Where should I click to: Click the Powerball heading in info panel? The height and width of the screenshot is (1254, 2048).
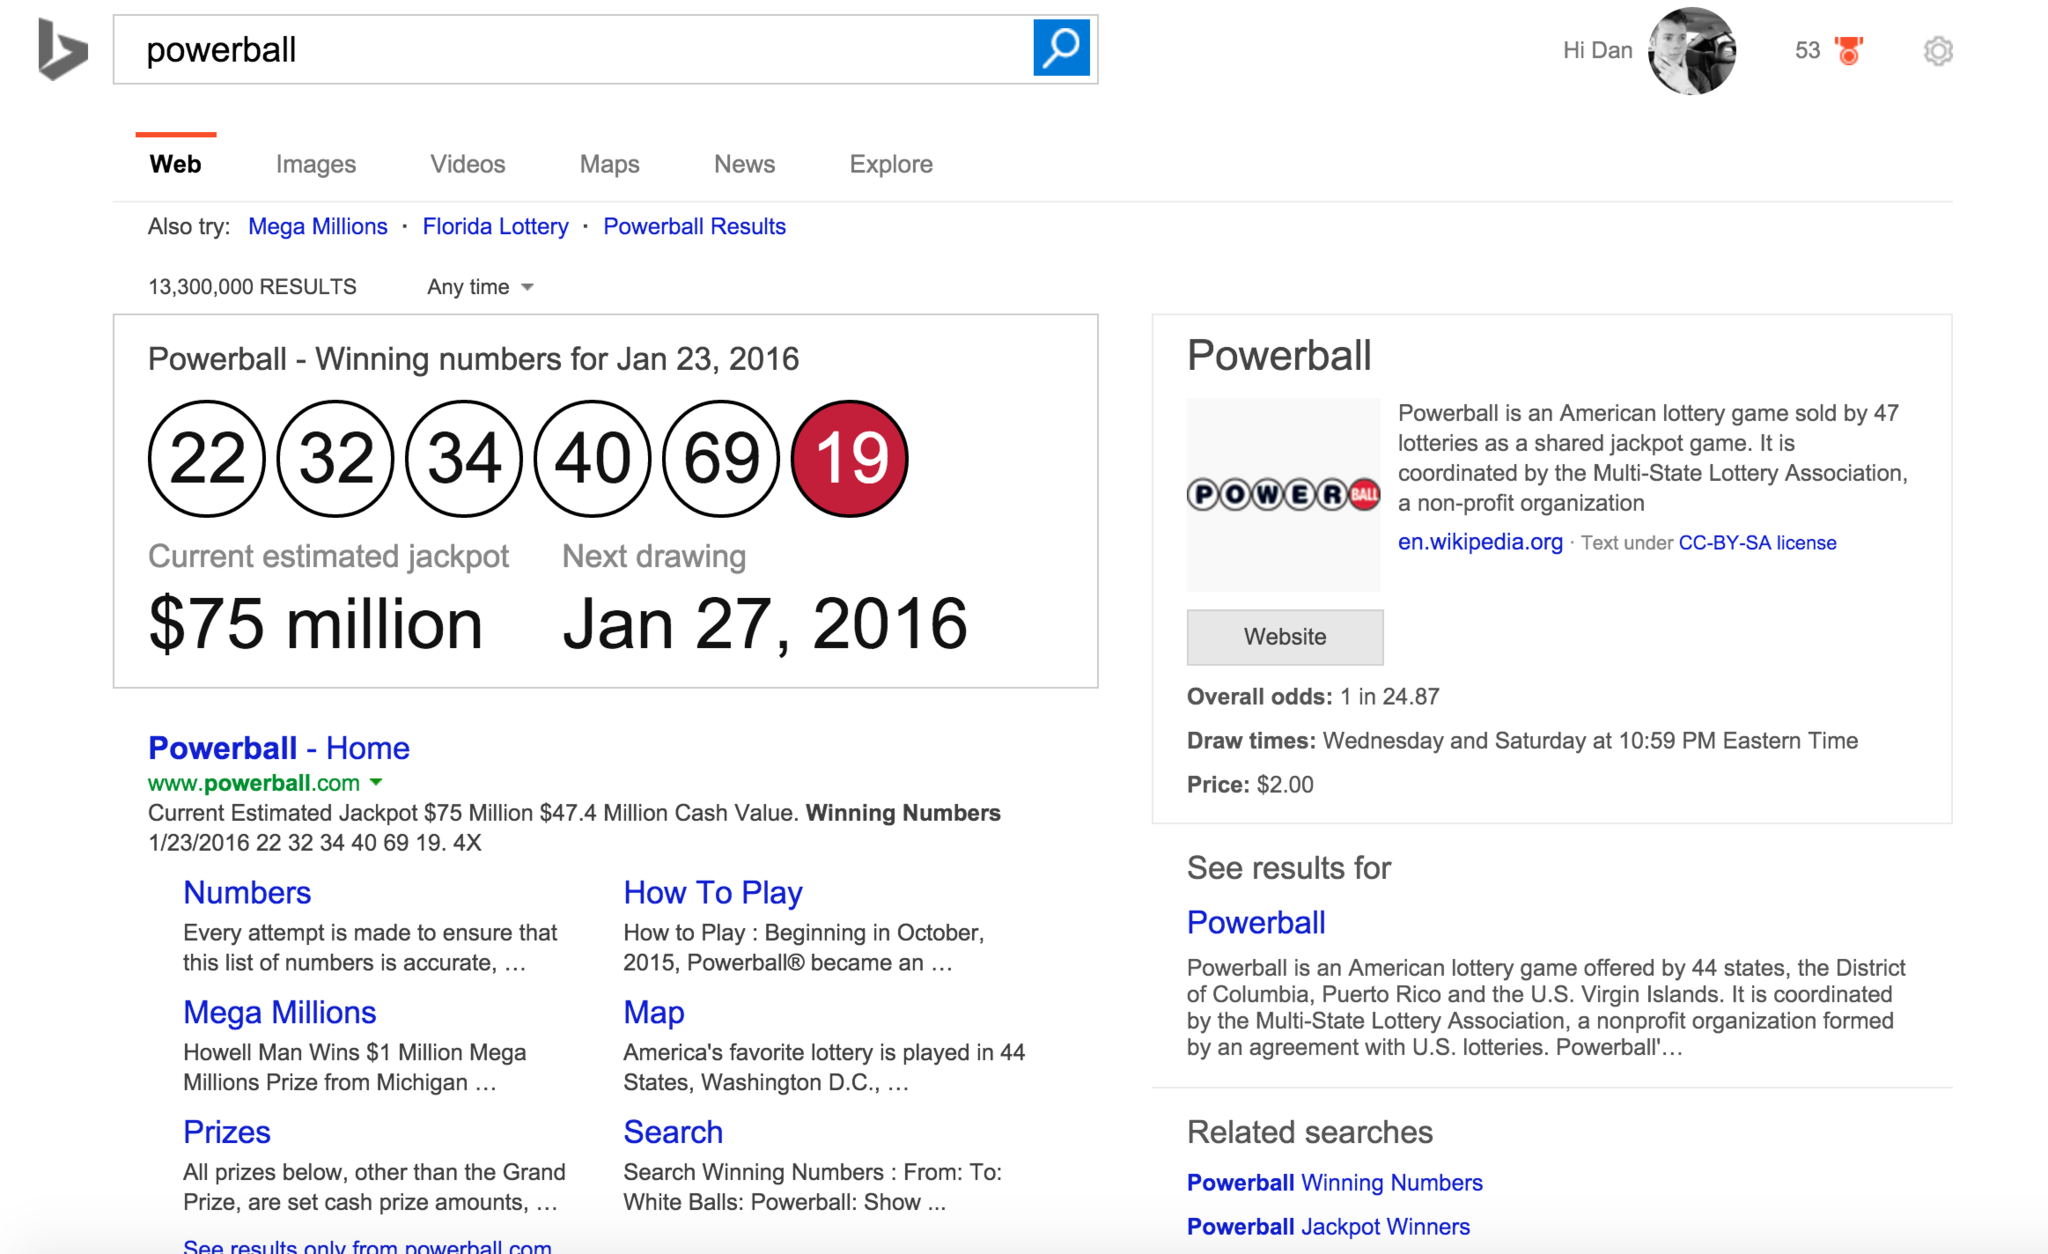point(1279,355)
